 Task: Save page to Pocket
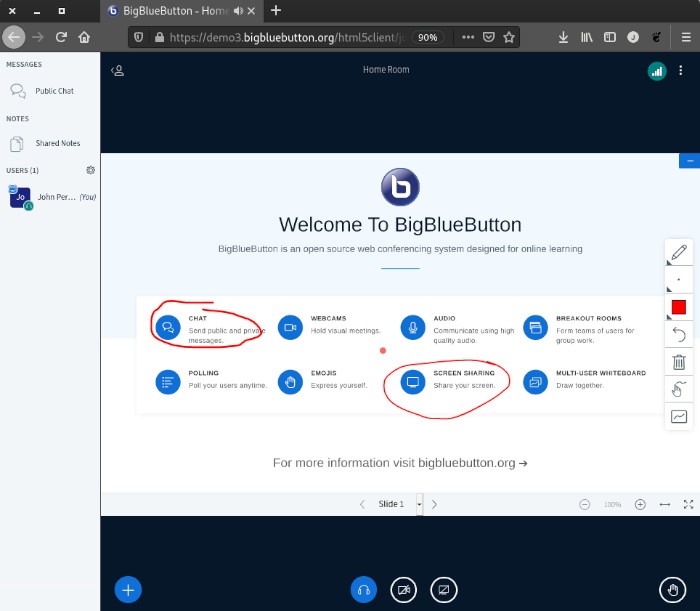489,37
